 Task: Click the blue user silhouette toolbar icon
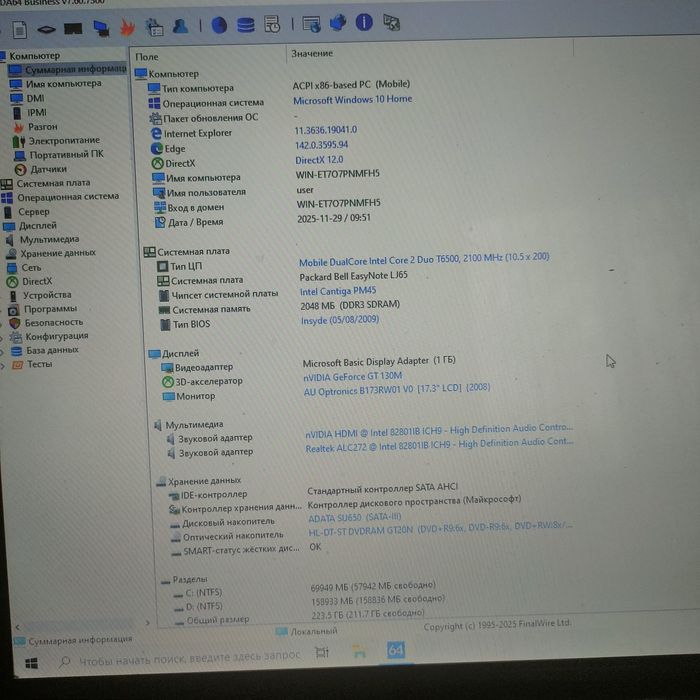pyautogui.click(x=180, y=26)
